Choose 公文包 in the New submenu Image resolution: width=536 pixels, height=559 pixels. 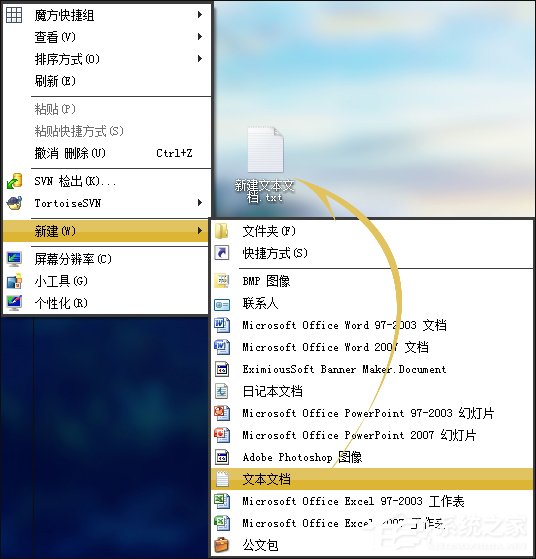click(x=372, y=545)
